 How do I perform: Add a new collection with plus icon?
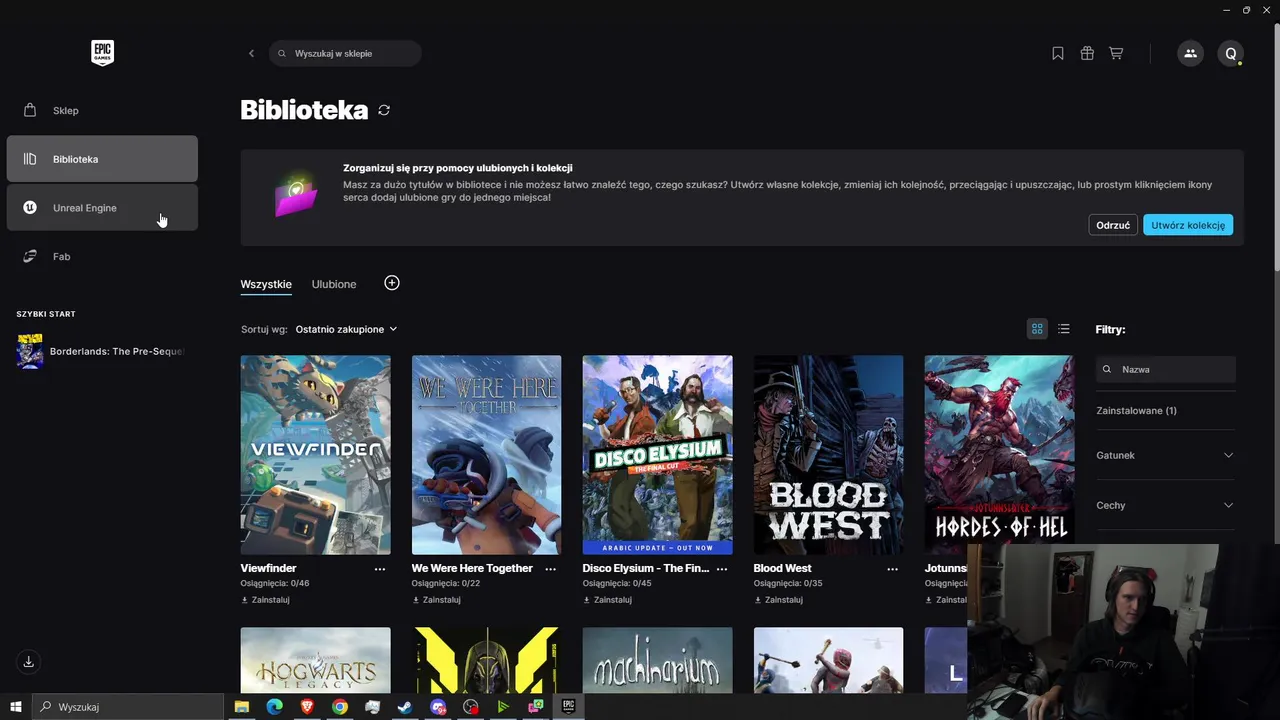click(392, 283)
